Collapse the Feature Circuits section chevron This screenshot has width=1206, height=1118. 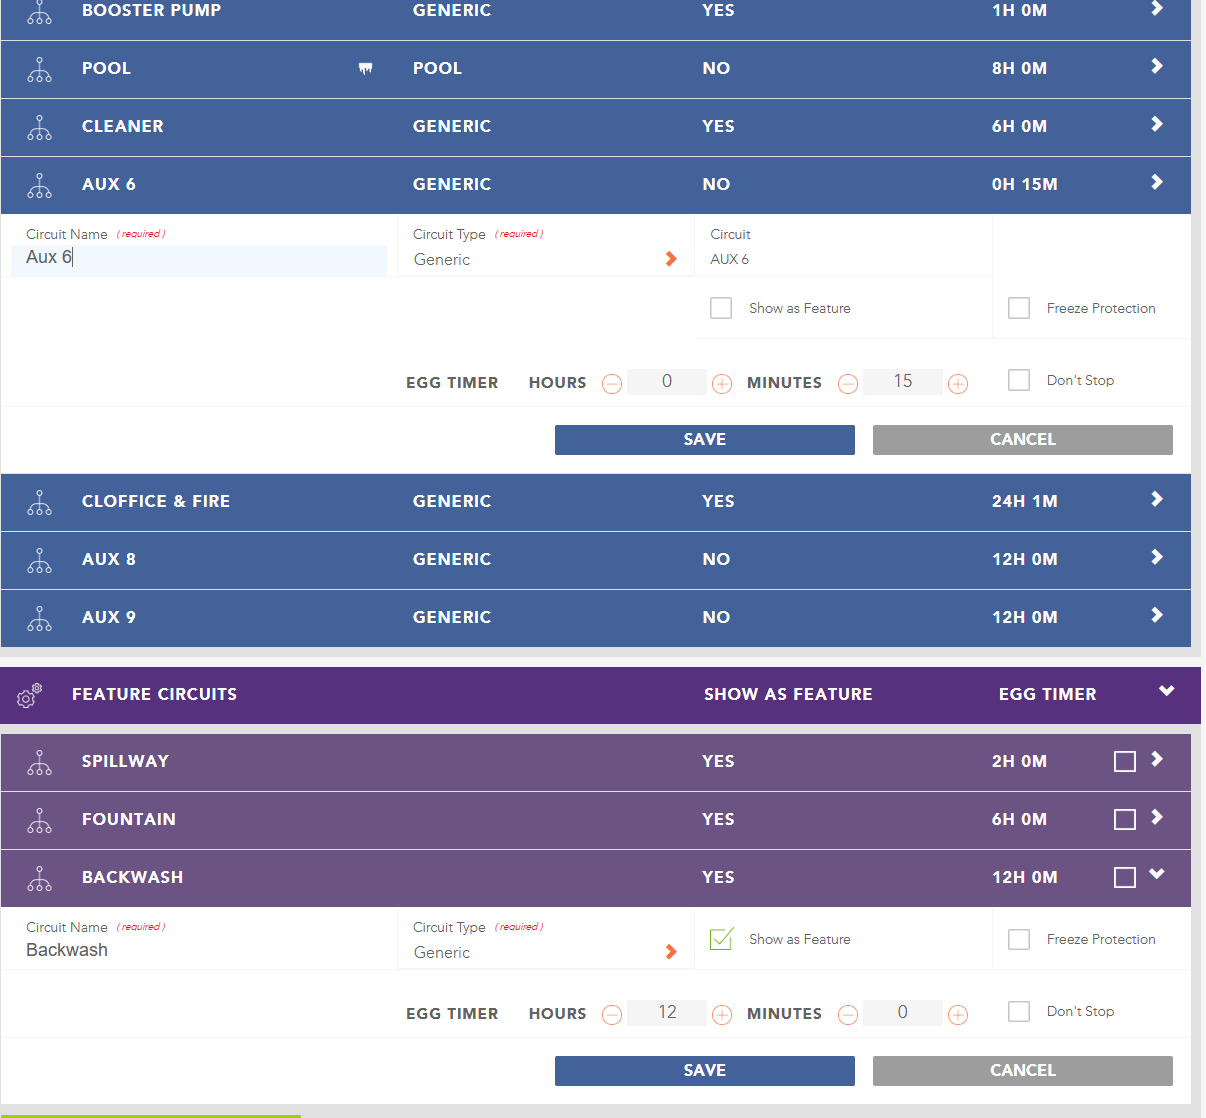pos(1166,691)
